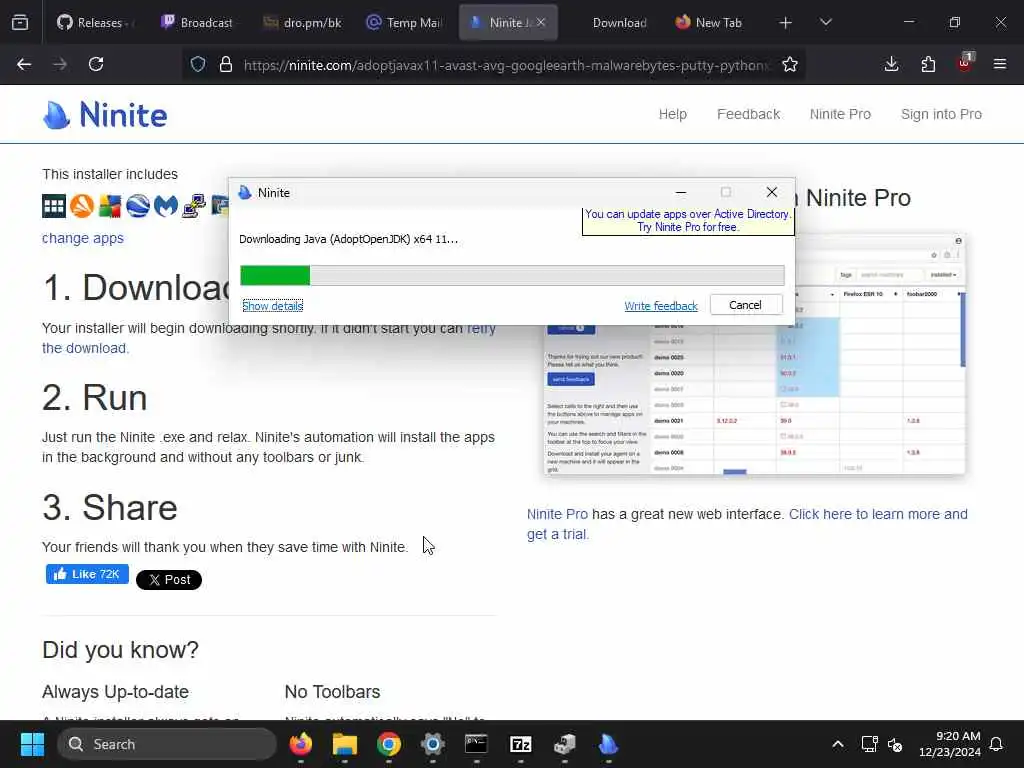Click the browser address bar URL
Viewport: 1024px width, 768px height.
click(506, 65)
